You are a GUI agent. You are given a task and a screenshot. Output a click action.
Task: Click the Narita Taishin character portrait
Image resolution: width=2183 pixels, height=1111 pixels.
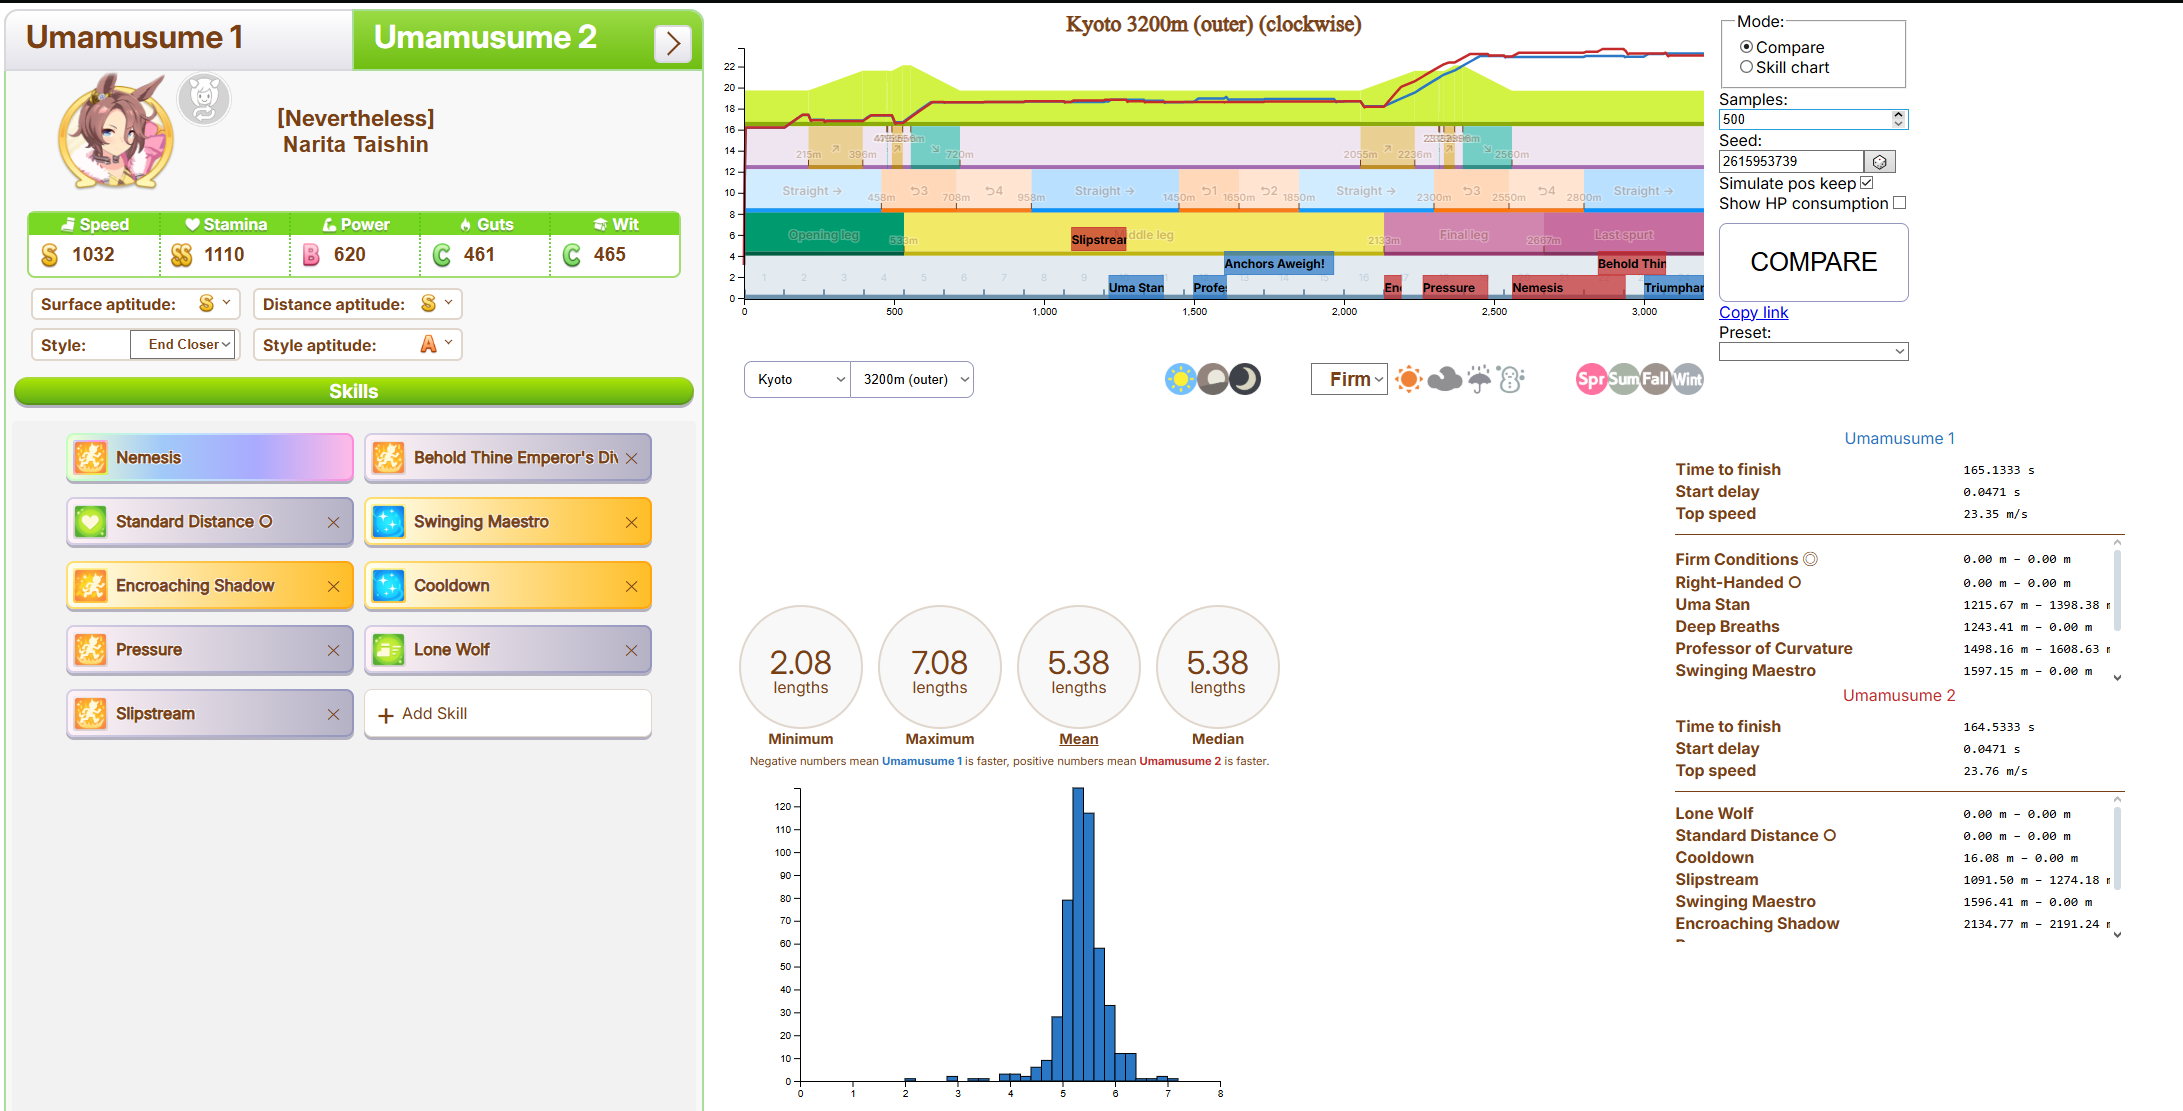click(116, 131)
